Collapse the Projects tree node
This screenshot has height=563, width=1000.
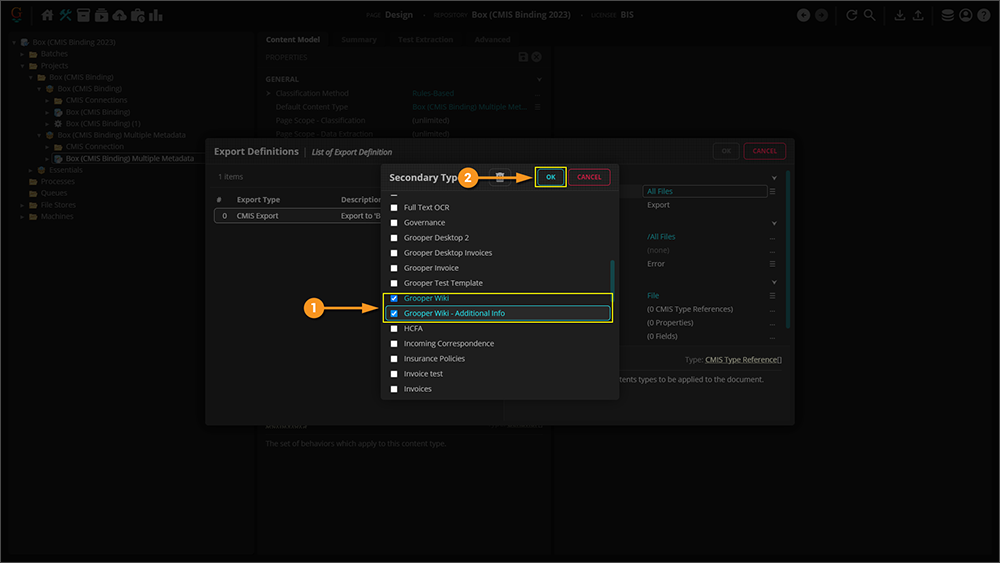coord(22,66)
